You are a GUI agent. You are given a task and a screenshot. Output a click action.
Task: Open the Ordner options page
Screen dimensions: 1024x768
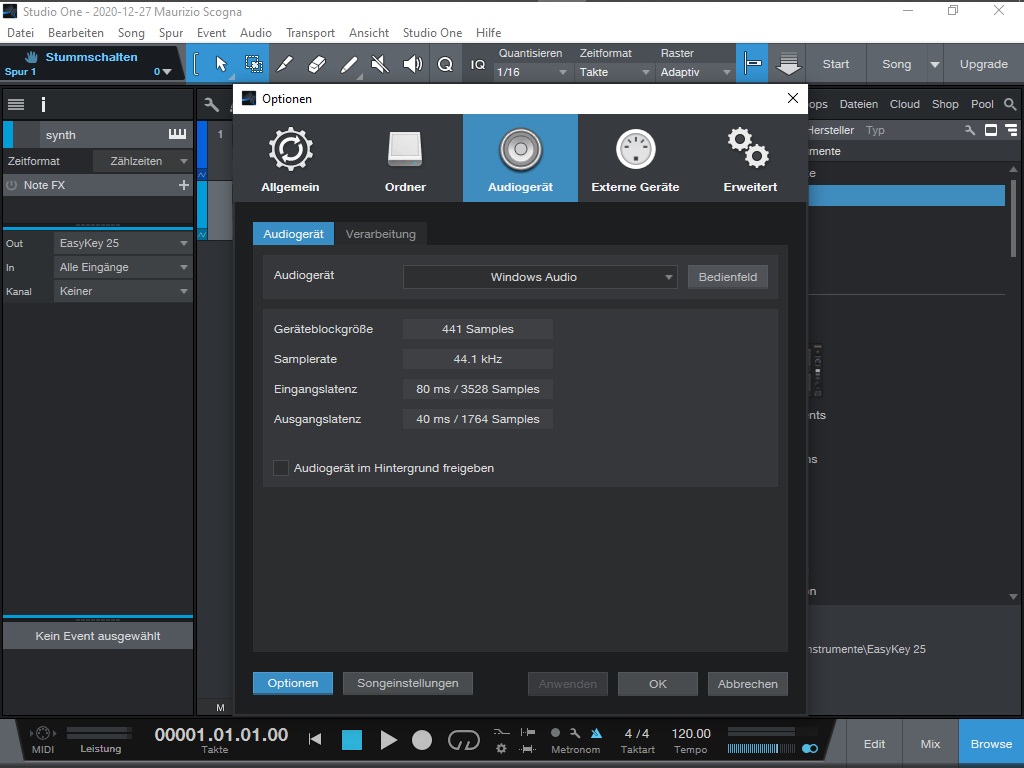[406, 158]
